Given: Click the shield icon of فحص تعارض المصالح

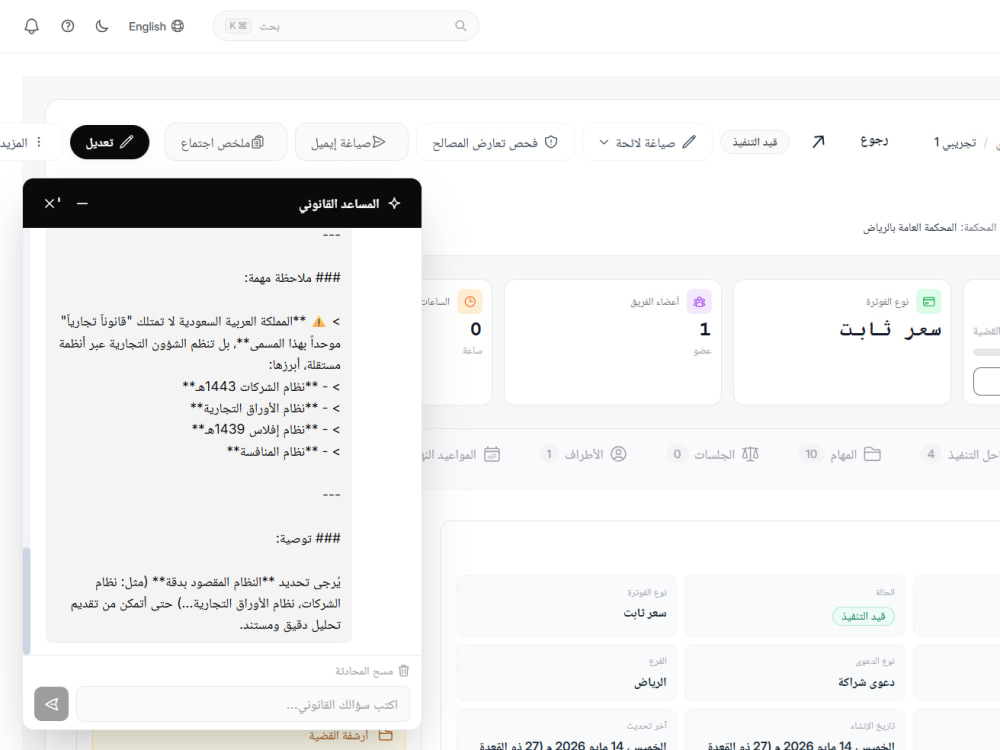Looking at the screenshot, I should (x=551, y=142).
